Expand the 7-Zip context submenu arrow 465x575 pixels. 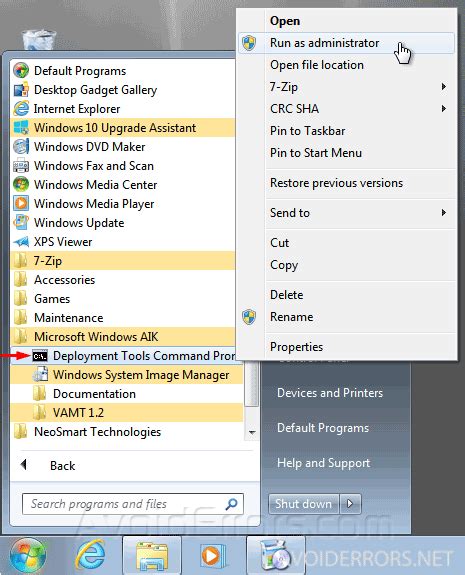click(444, 87)
